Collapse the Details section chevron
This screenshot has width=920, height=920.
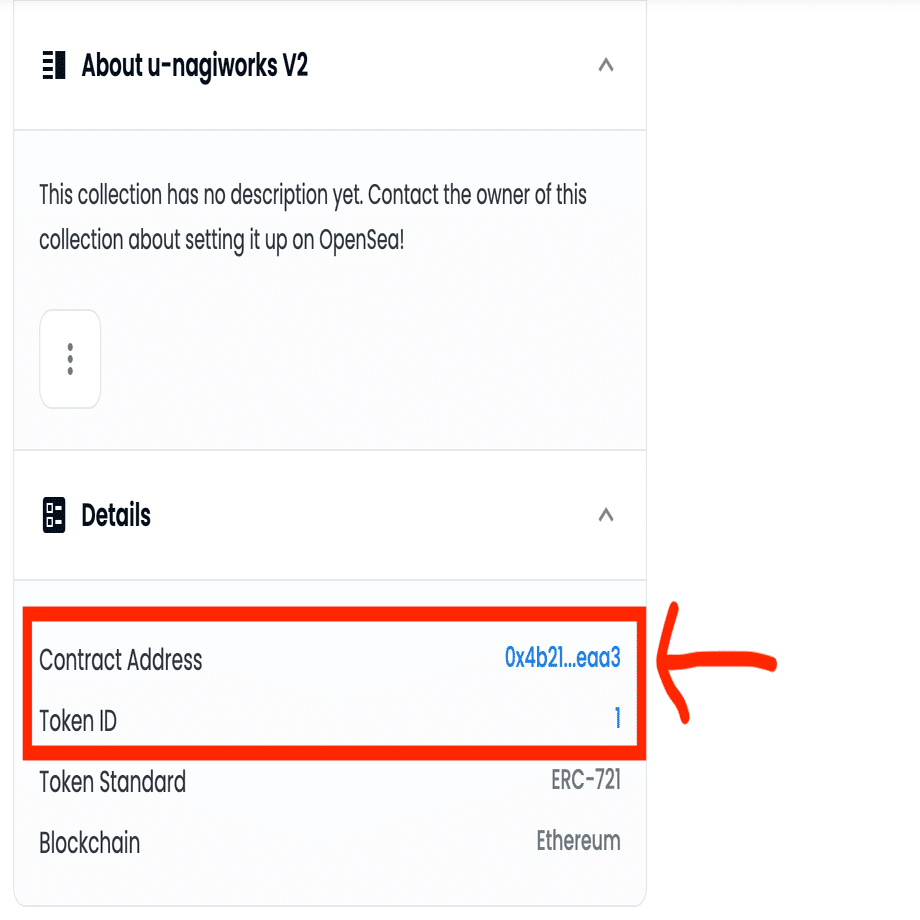click(x=605, y=515)
